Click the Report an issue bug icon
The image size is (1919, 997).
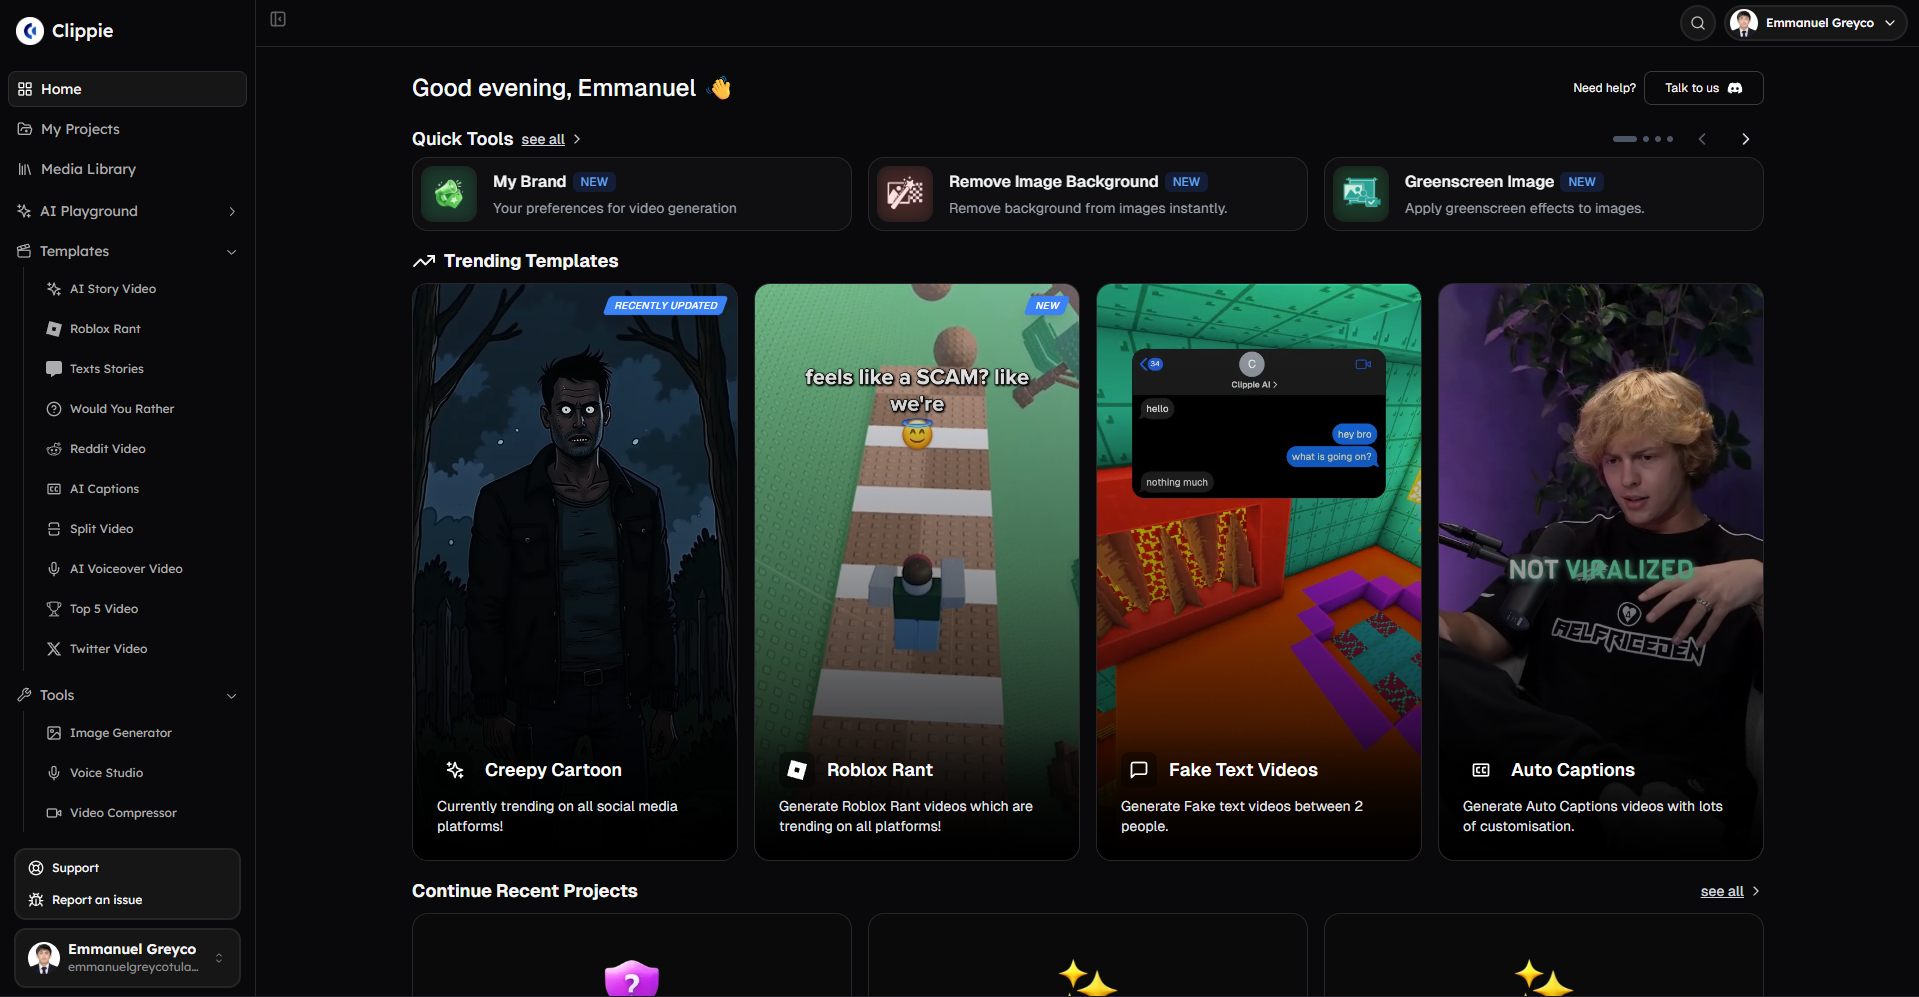36,900
